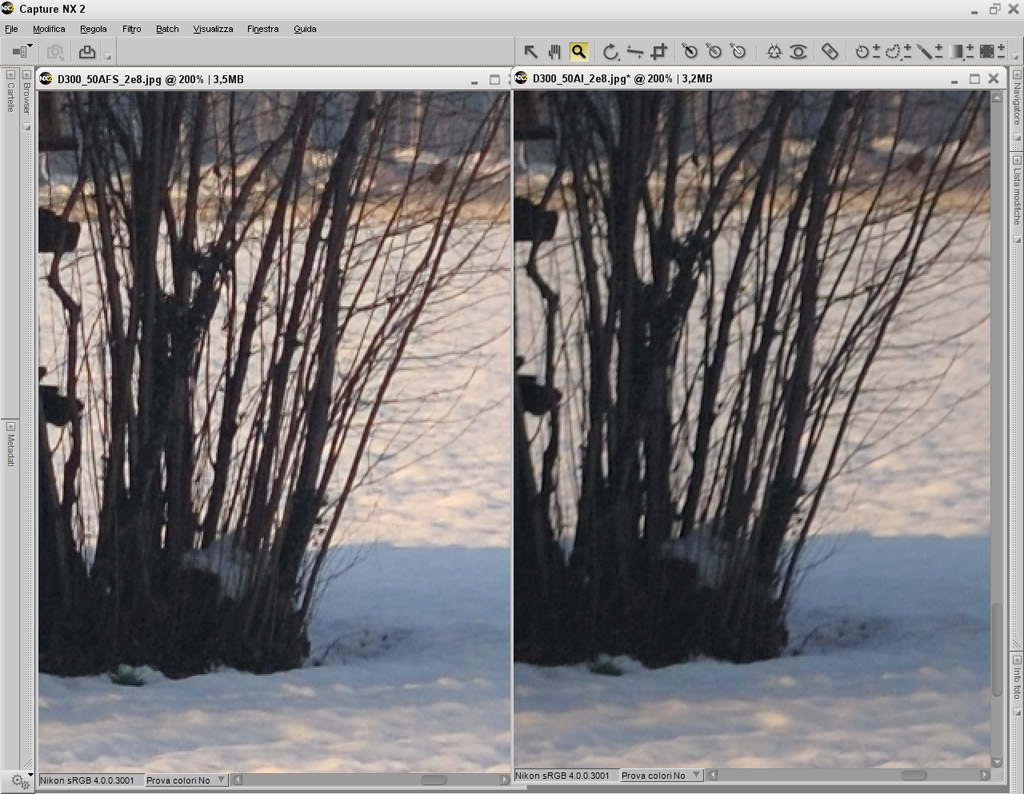Viewport: 1024px width, 794px height.
Task: Click the right image vertical scrollbar
Action: pyautogui.click(x=997, y=430)
